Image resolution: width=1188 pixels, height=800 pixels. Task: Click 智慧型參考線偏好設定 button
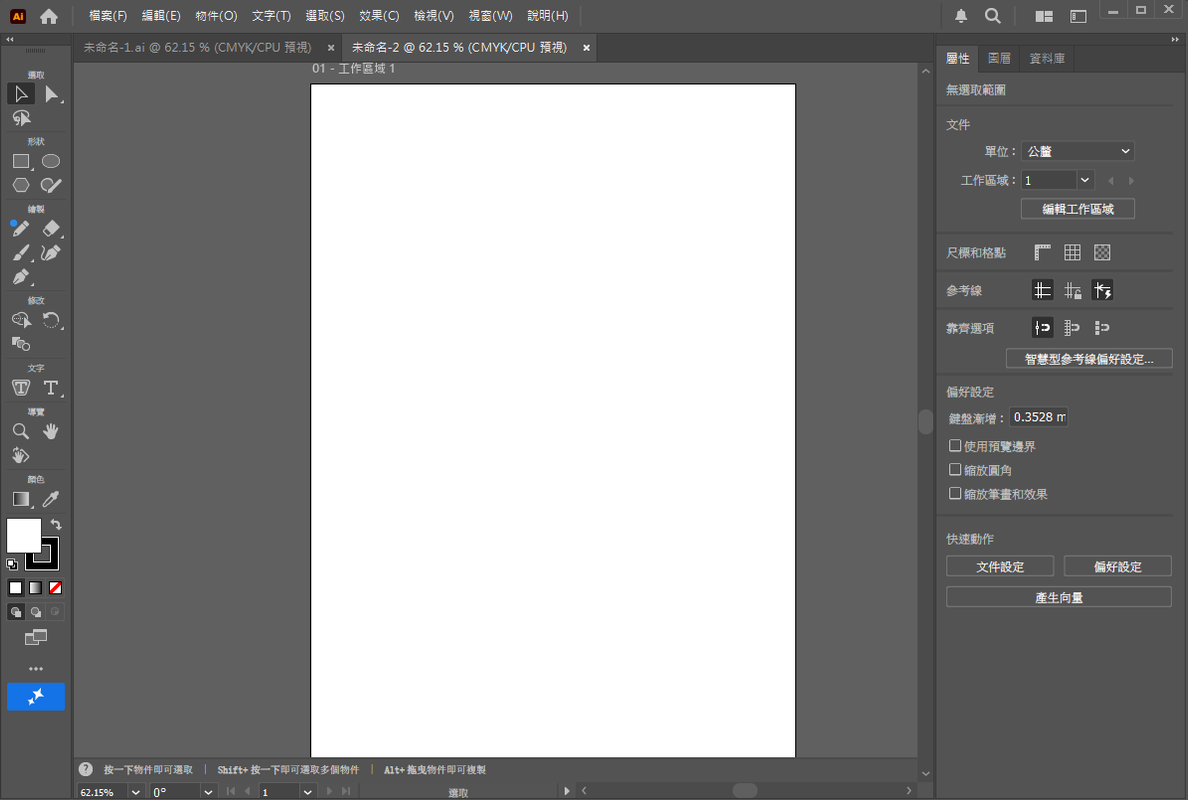click(1089, 359)
